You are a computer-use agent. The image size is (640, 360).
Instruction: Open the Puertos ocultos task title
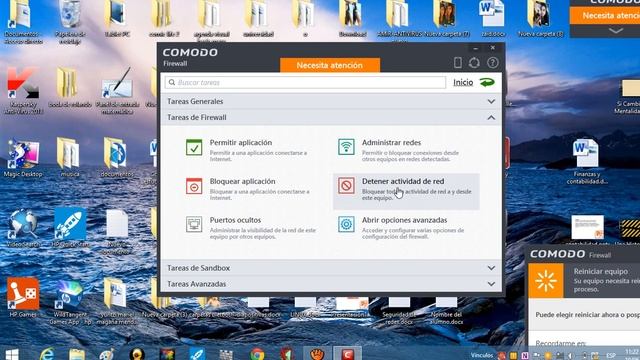(236, 220)
